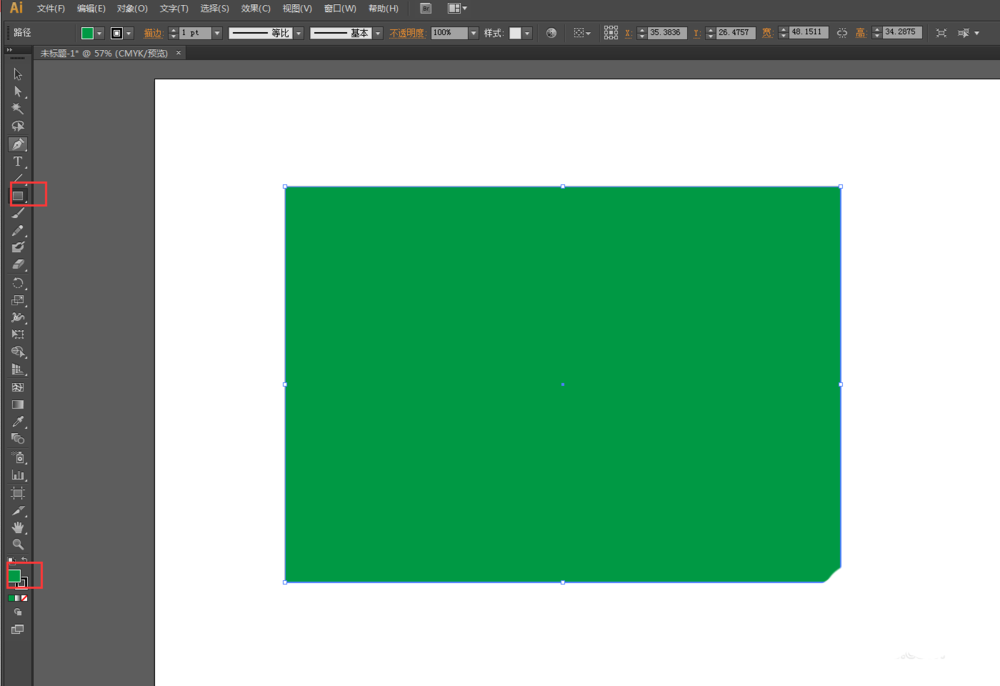This screenshot has width=1000, height=686.
Task: Open the arrange documents layout dropdown
Action: coord(457,8)
